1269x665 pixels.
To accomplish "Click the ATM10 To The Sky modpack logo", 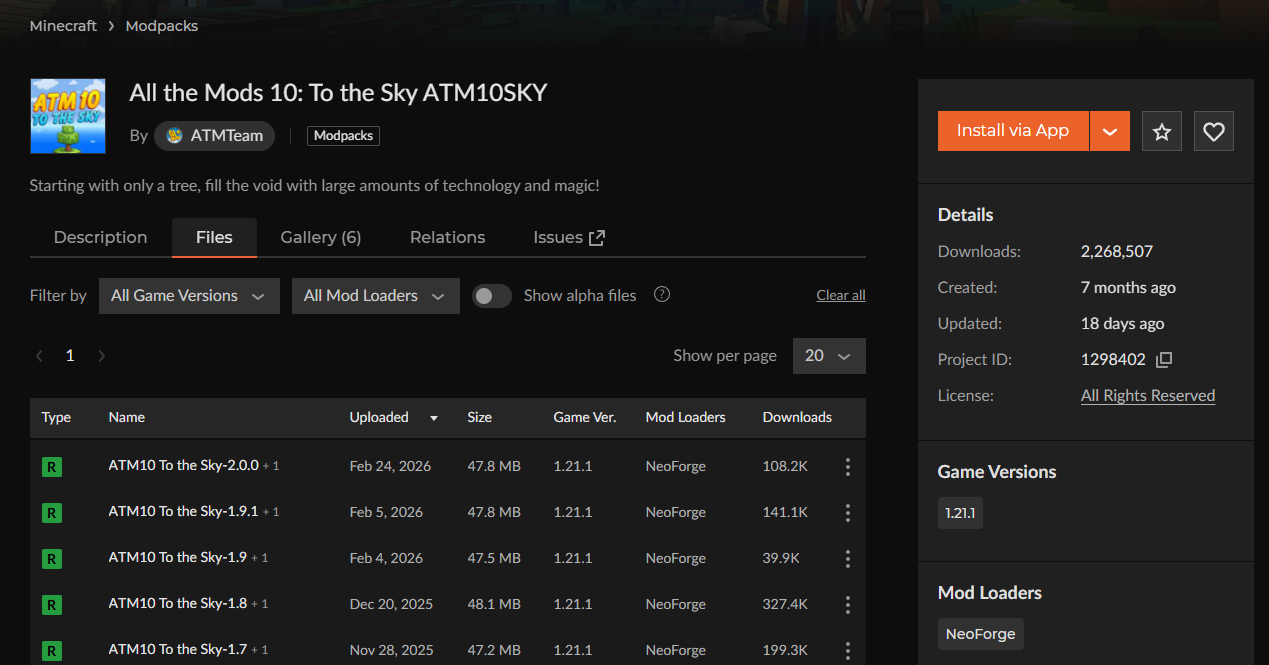I will click(68, 116).
